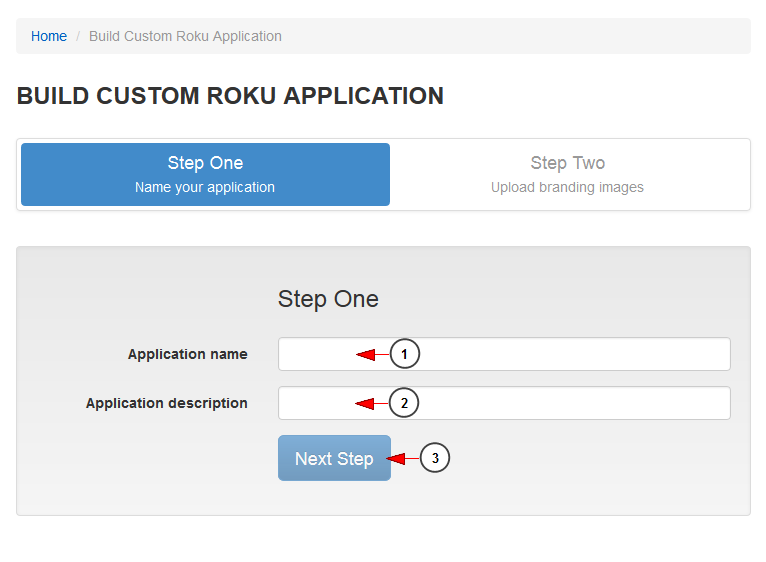Focus the Application description input field
The image size is (766, 562).
point(504,403)
